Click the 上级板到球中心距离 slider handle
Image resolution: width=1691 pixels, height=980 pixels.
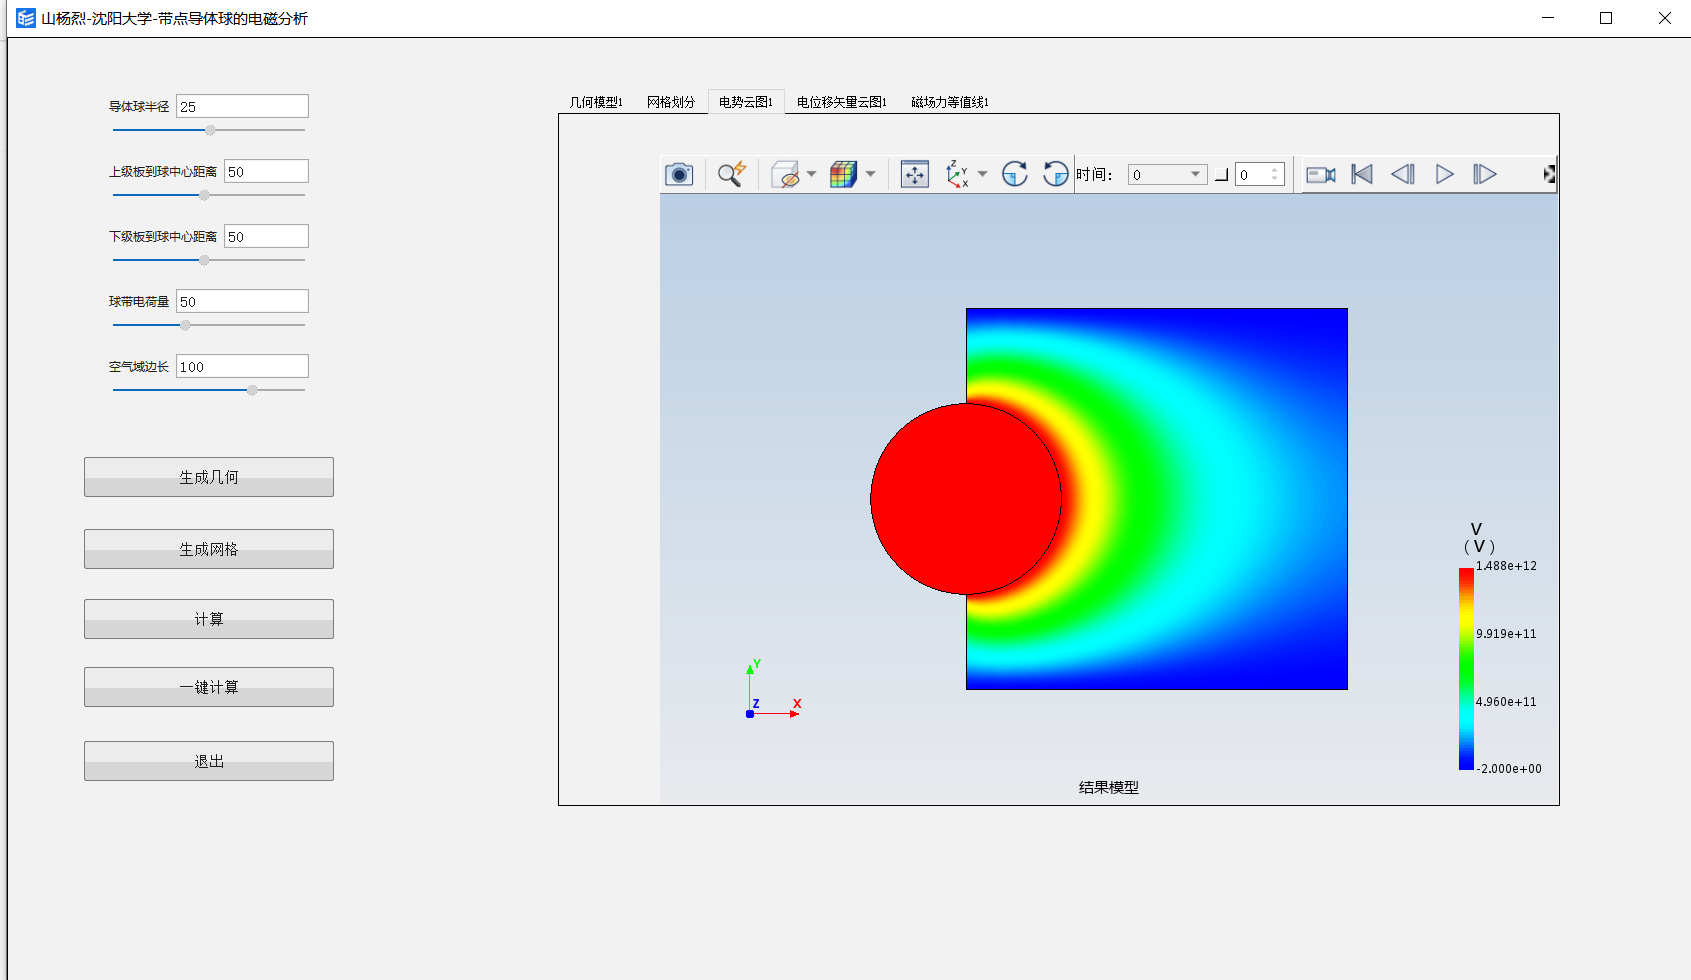pos(204,195)
